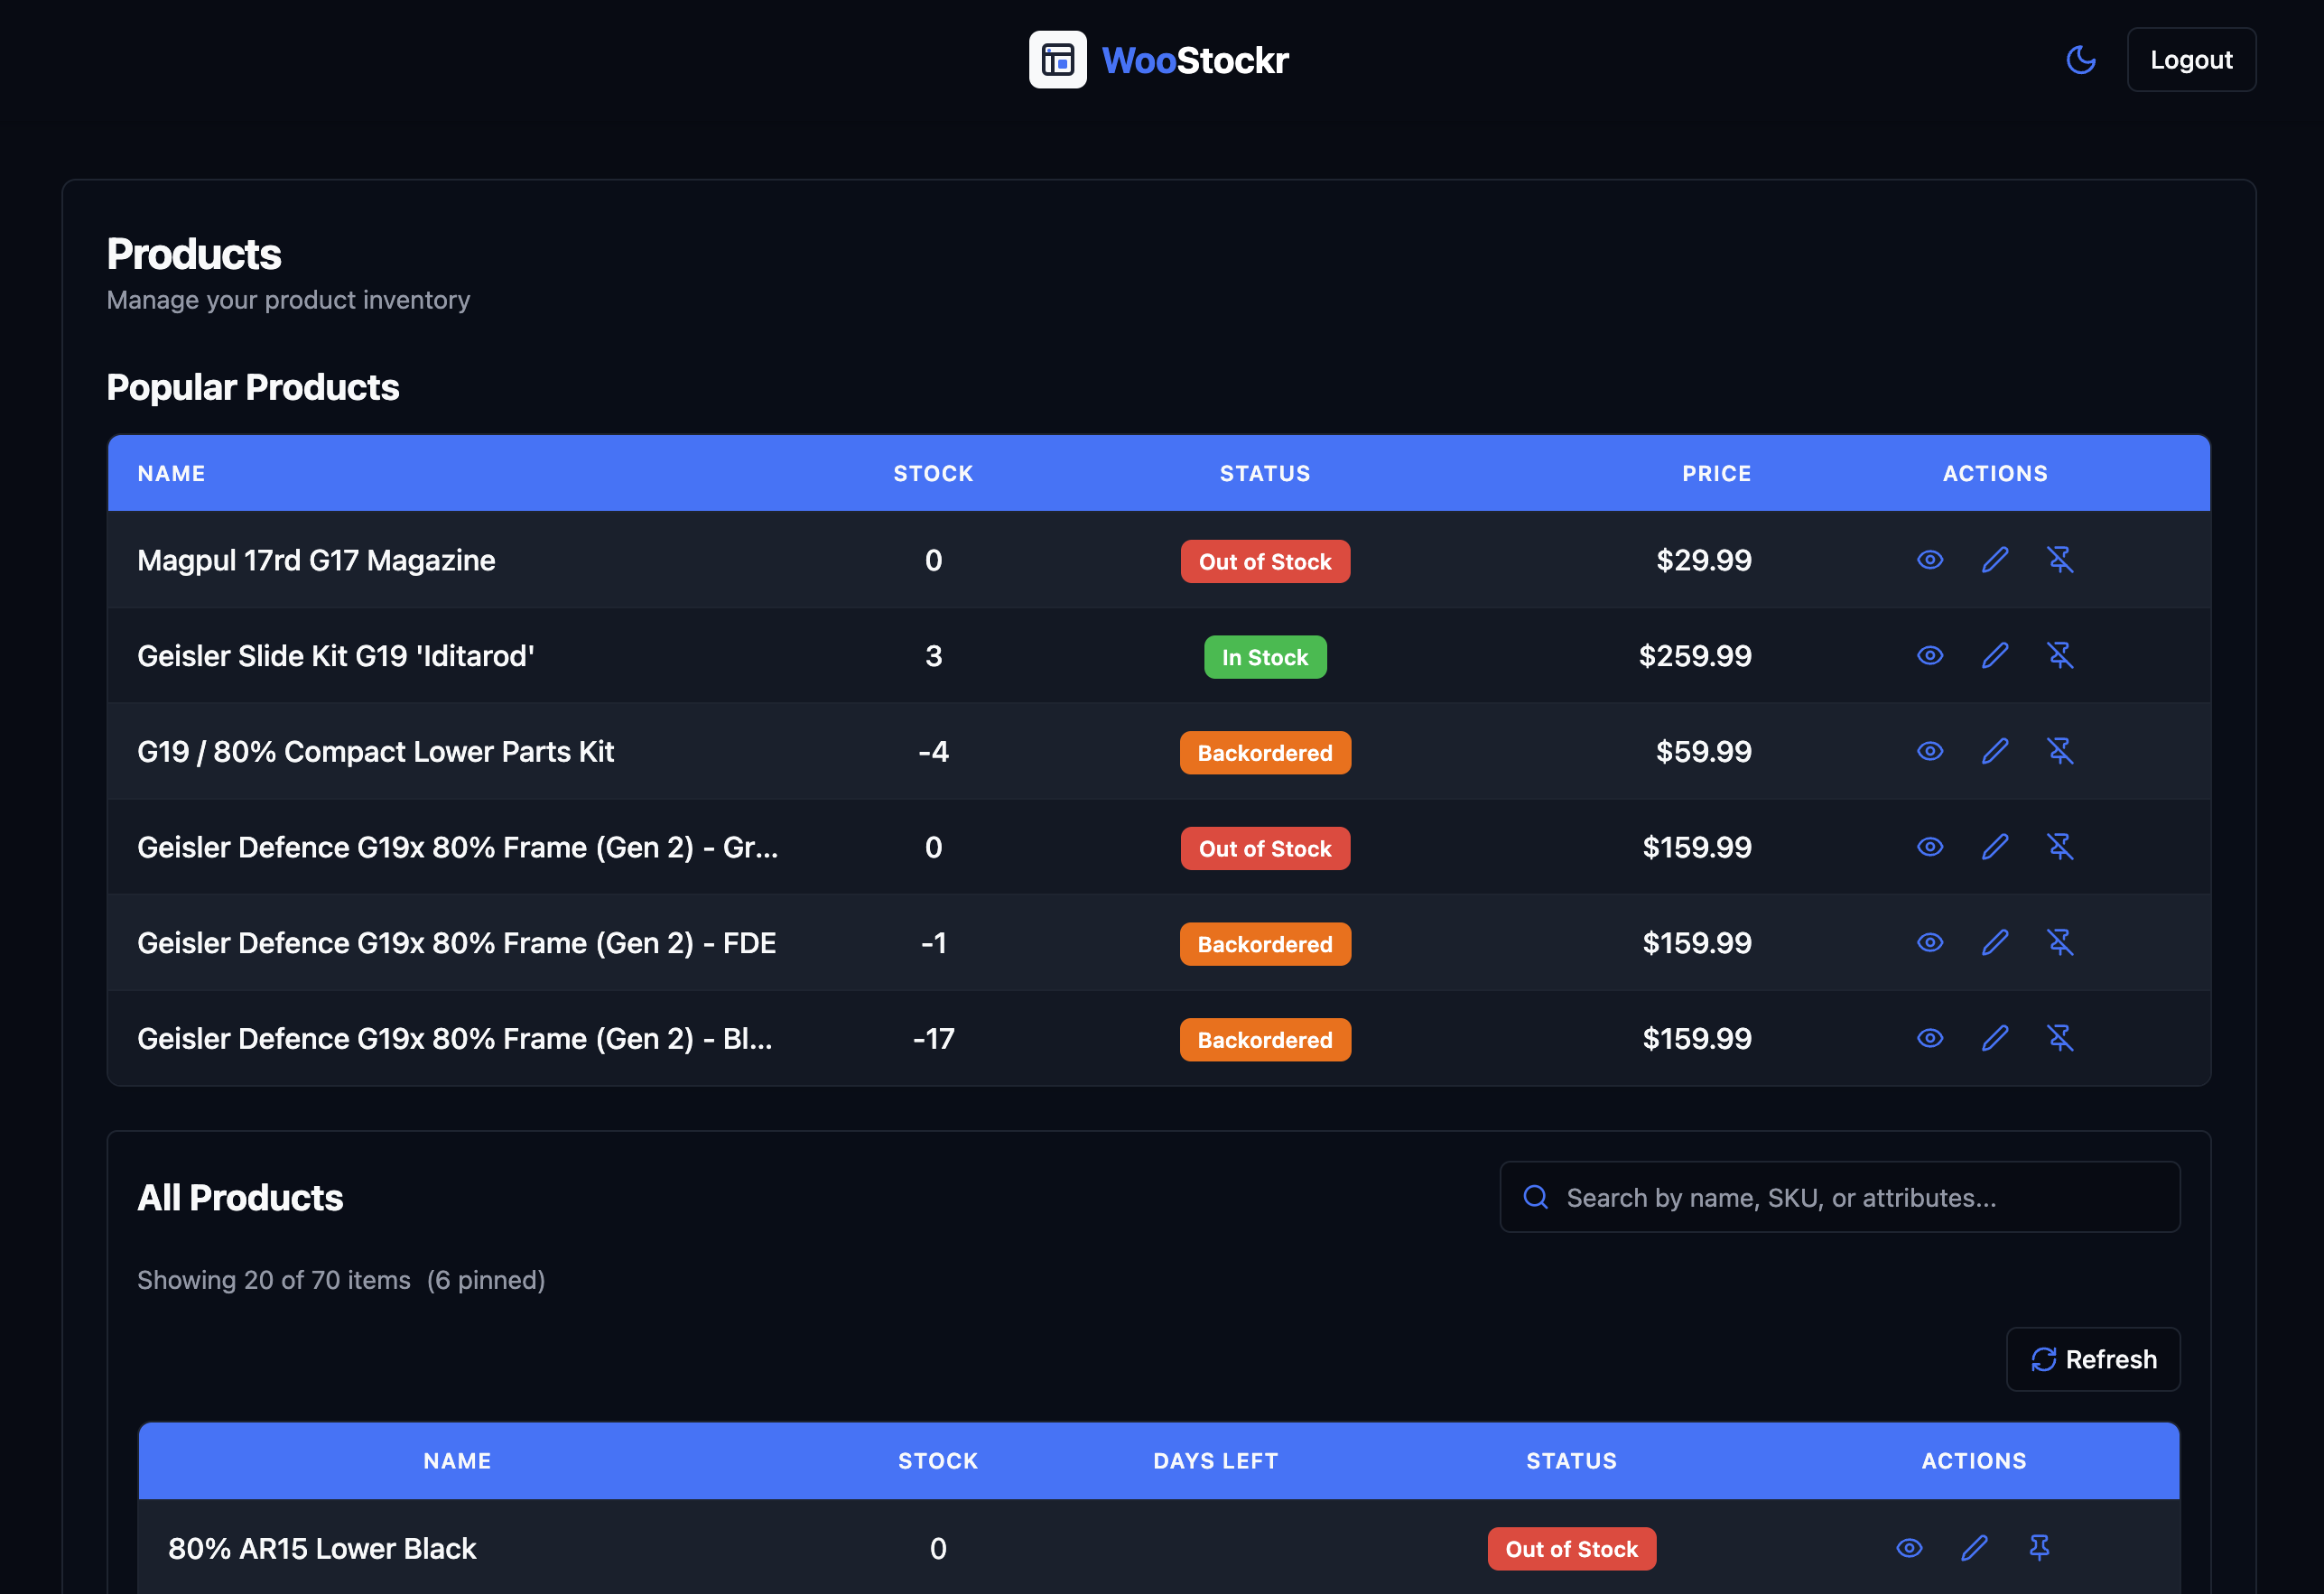
Task: View the Geisler G19x Frame Gr... product
Action: click(x=1930, y=847)
